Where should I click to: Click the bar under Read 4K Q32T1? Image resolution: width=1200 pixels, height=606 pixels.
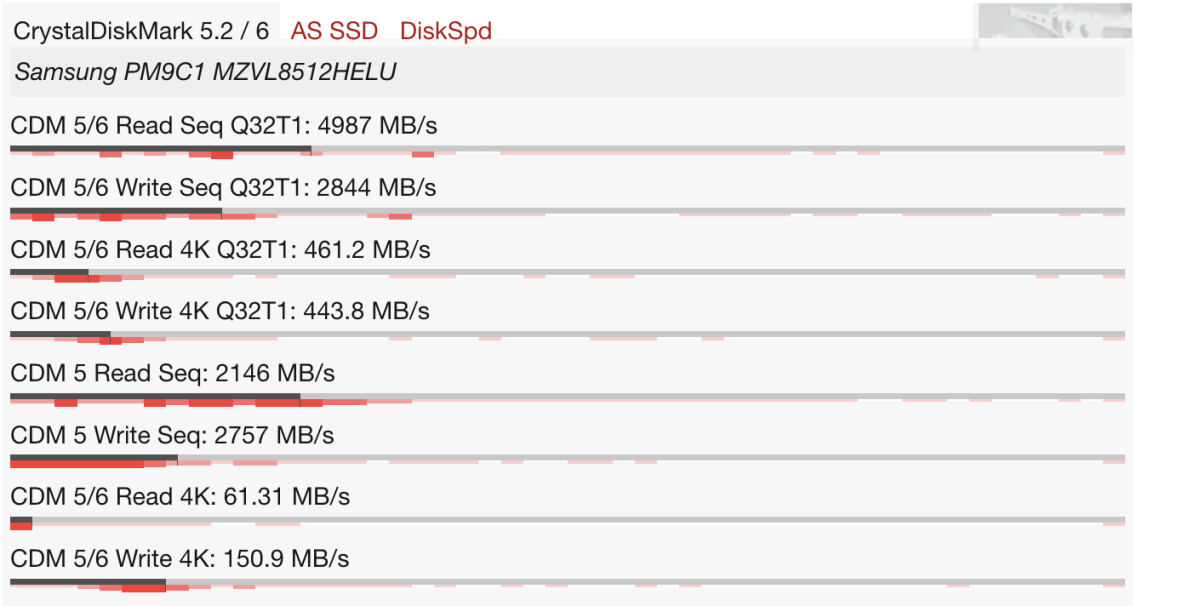pyautogui.click(x=567, y=273)
